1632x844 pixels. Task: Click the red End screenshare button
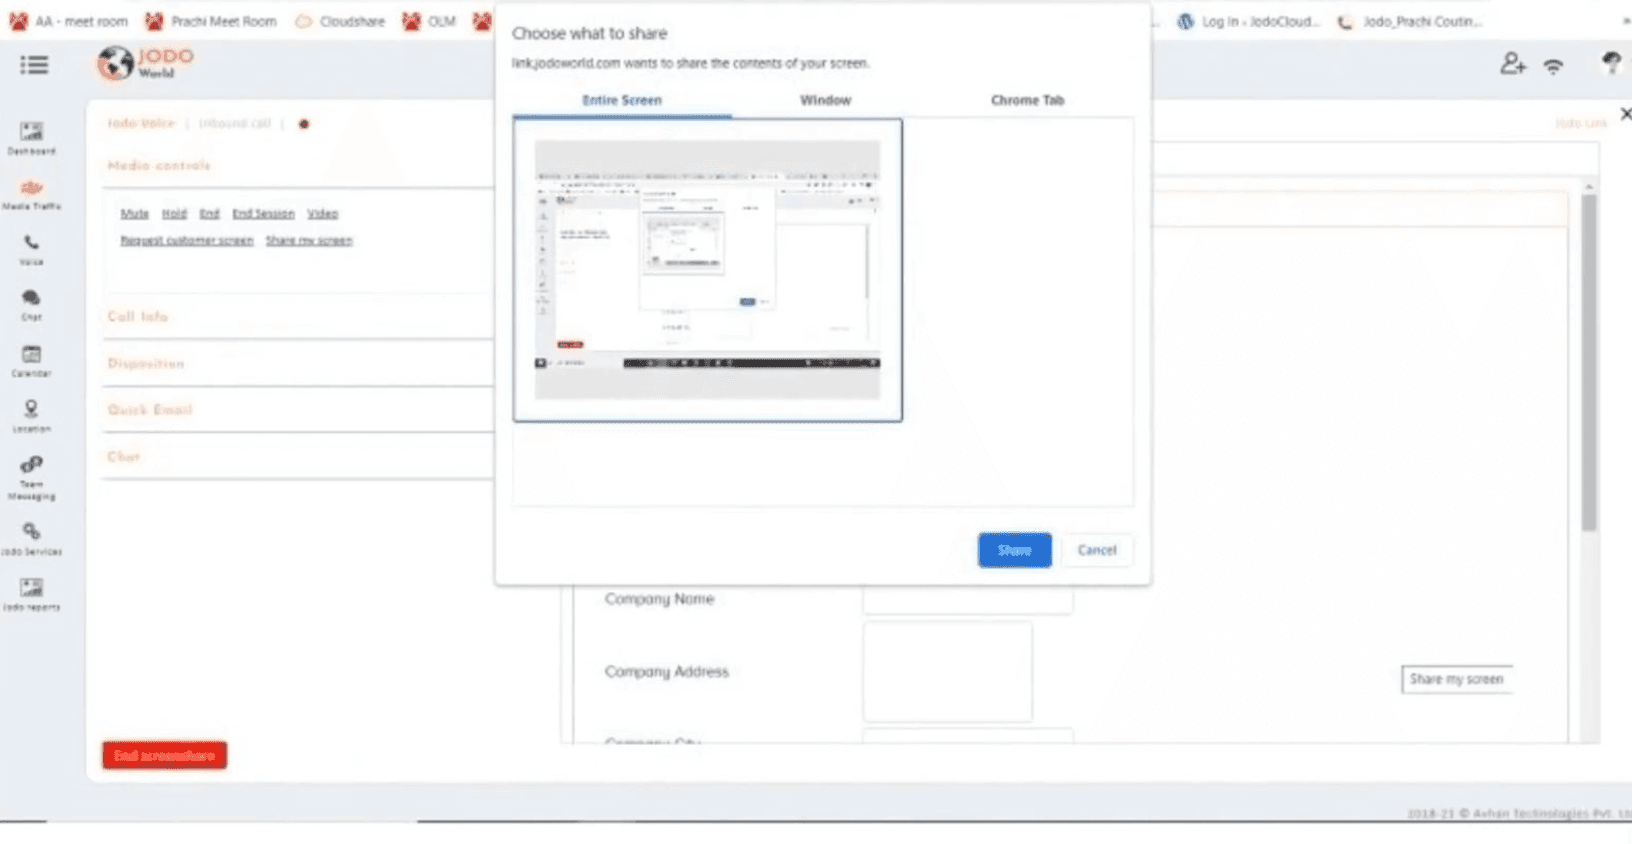coord(164,755)
